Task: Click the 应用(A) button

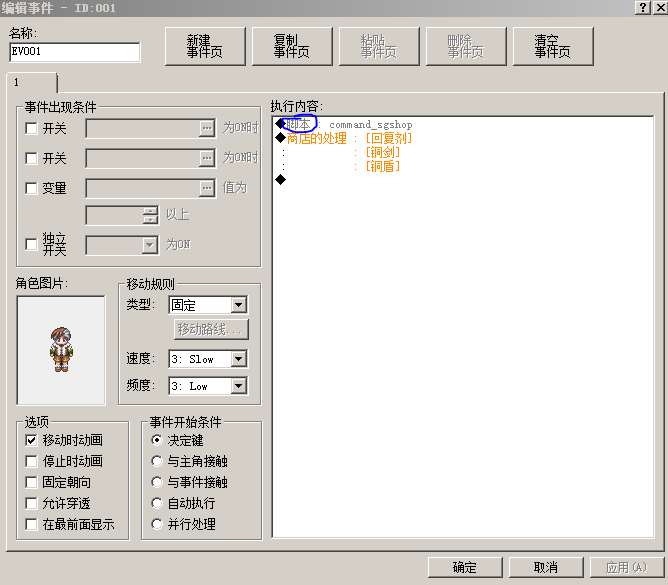Action: [x=627, y=567]
